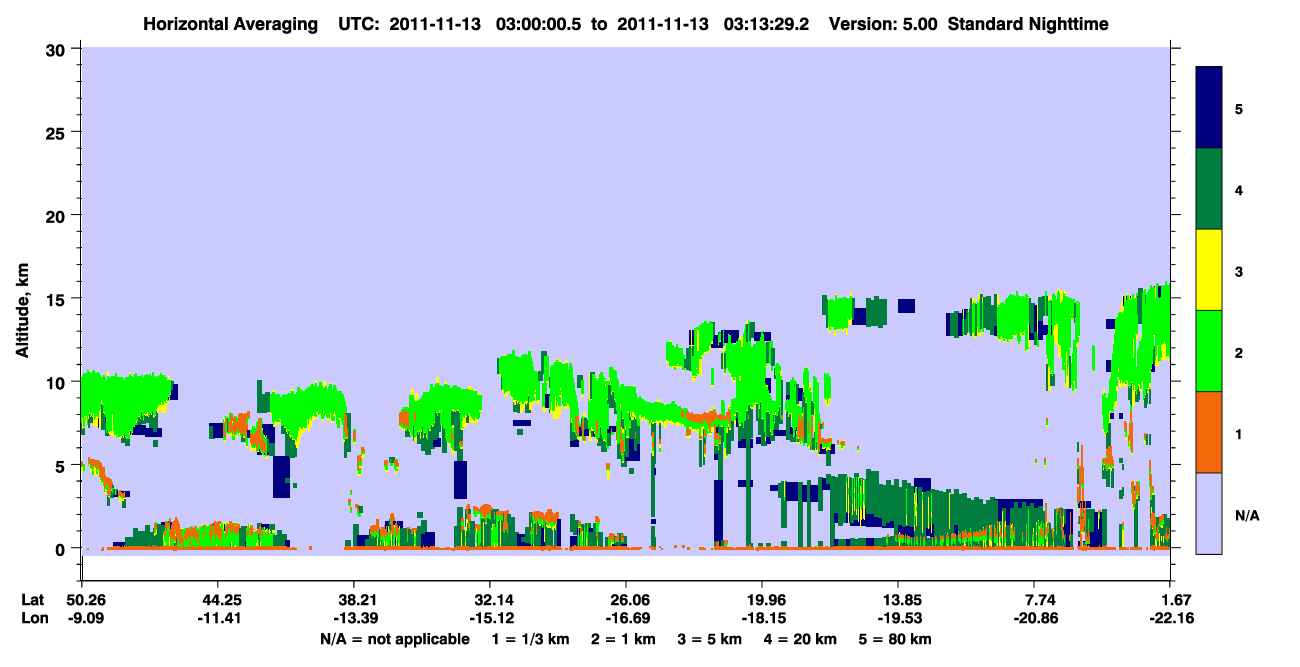Click the dark blue colorbar segment labeled 5
The image size is (1300, 667).
pyautogui.click(x=1209, y=107)
